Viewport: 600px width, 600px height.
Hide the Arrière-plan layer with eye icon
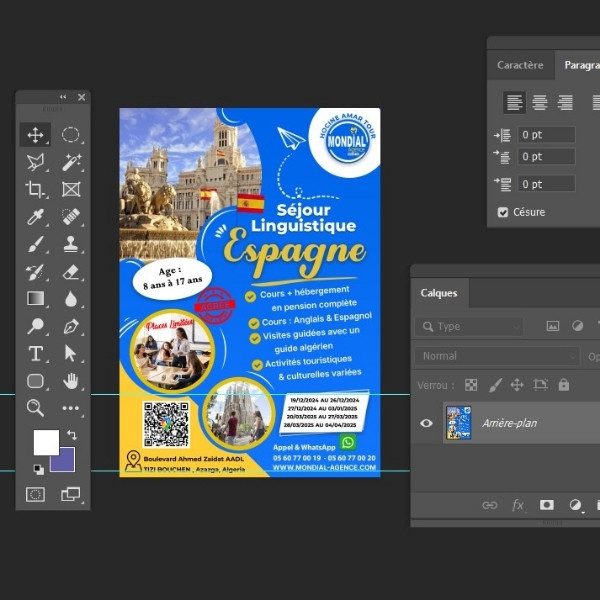427,423
